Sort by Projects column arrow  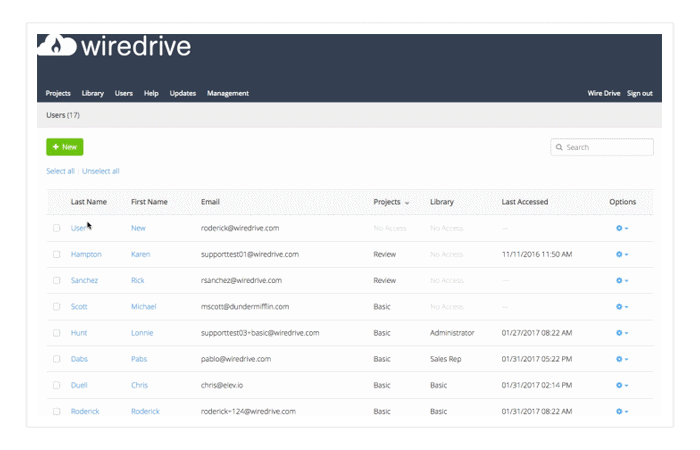pyautogui.click(x=407, y=203)
